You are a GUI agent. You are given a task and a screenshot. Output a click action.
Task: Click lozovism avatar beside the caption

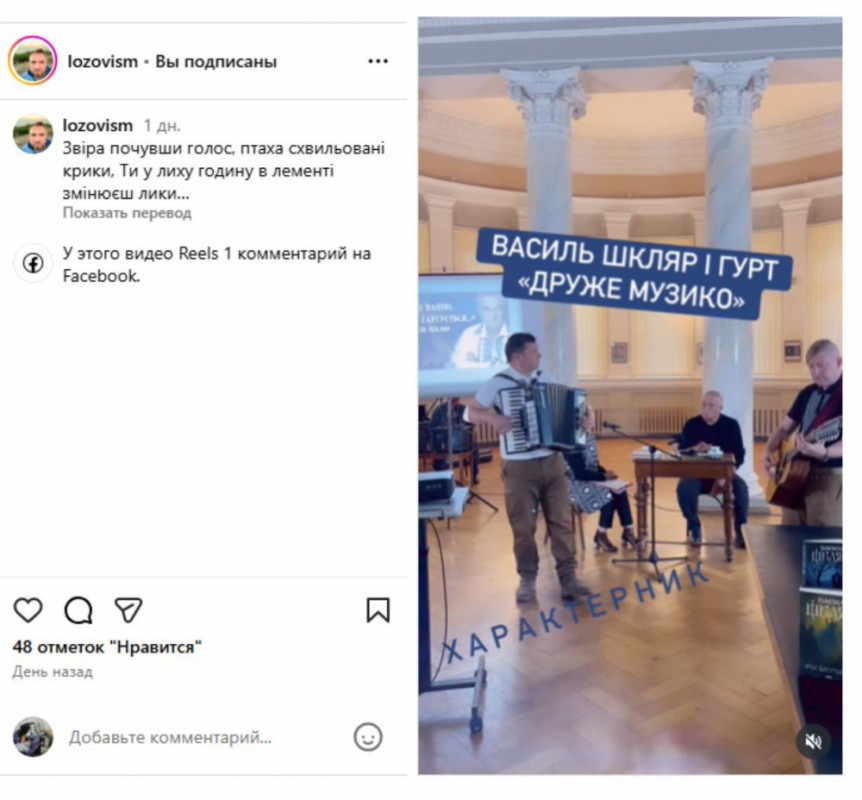(33, 135)
